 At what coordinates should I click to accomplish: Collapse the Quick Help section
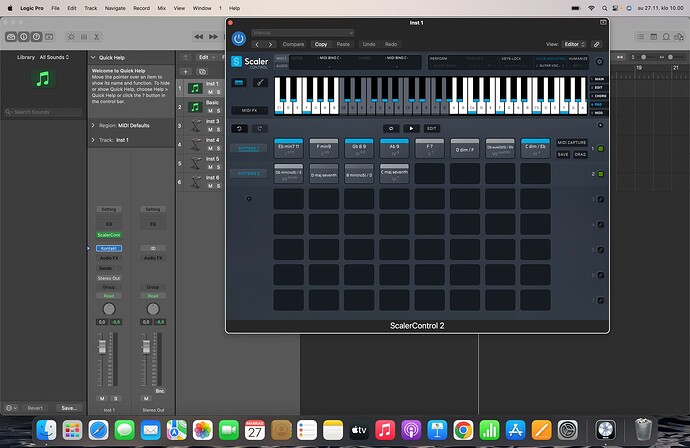(93, 58)
